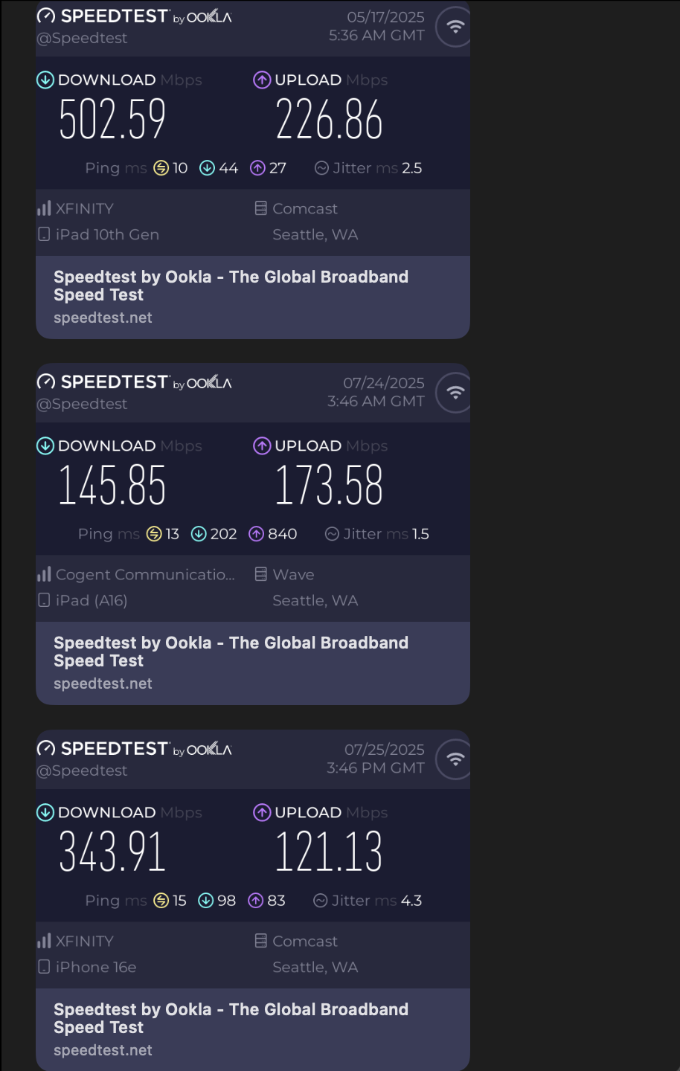680x1071 pixels.
Task: Click the jitter icon next to 4.3
Action: pyautogui.click(x=320, y=900)
